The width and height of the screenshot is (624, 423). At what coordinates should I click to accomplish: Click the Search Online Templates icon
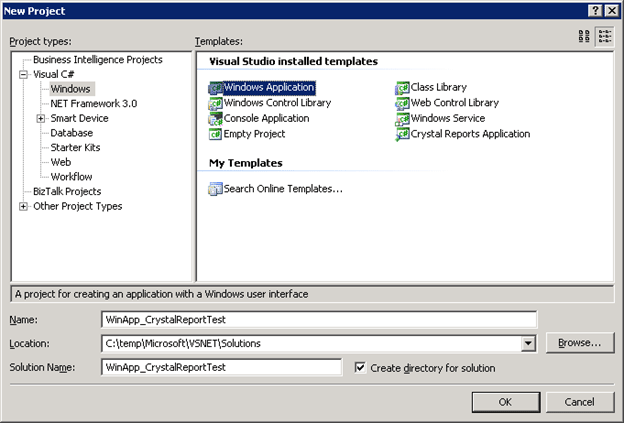(216, 189)
